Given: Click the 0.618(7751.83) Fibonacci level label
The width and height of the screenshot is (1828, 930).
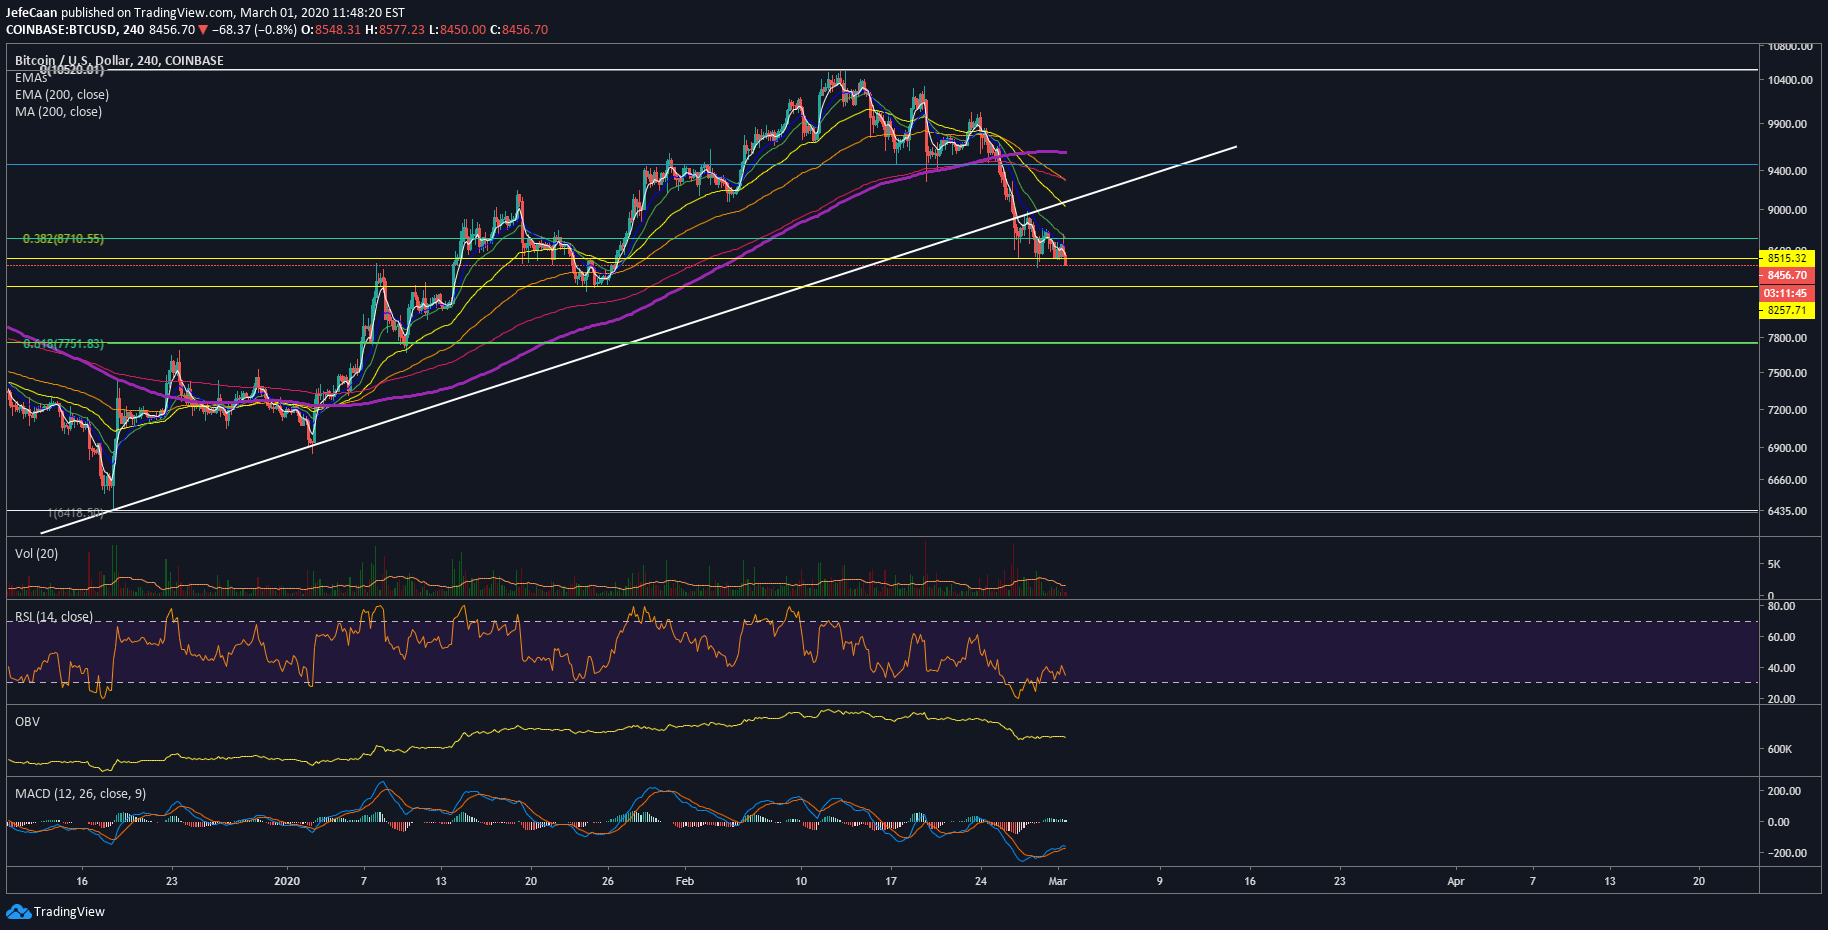Looking at the screenshot, I should pyautogui.click(x=63, y=344).
